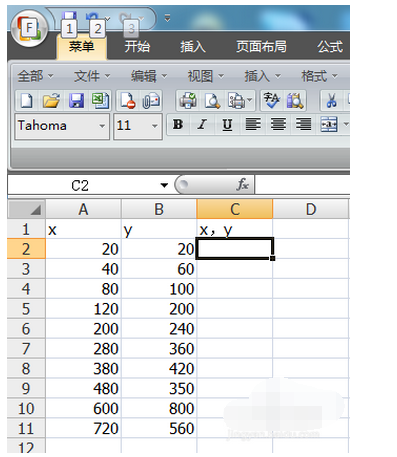Switch to the 开始 ribbon tab

pyautogui.click(x=137, y=47)
